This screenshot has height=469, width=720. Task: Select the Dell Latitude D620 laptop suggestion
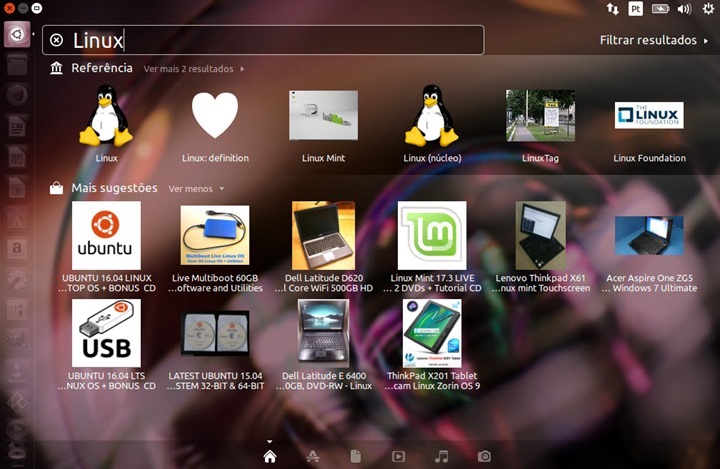coord(323,235)
